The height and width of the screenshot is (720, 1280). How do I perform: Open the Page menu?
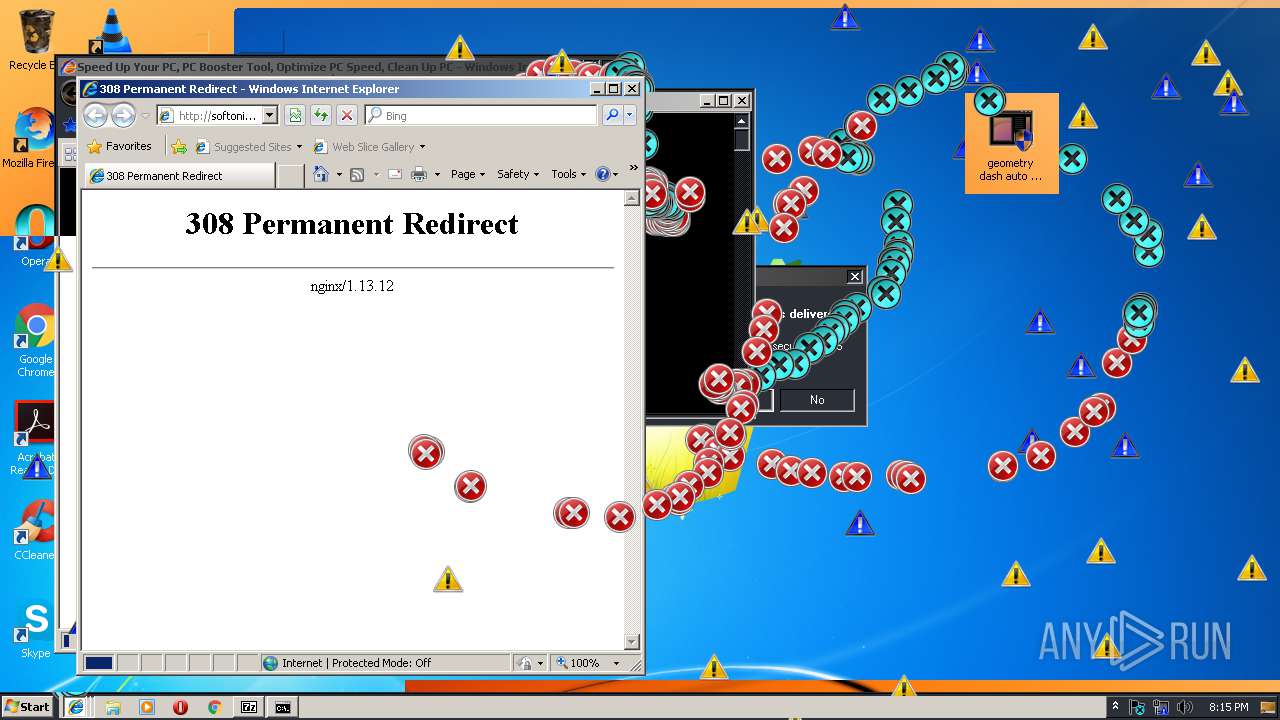pyautogui.click(x=468, y=174)
